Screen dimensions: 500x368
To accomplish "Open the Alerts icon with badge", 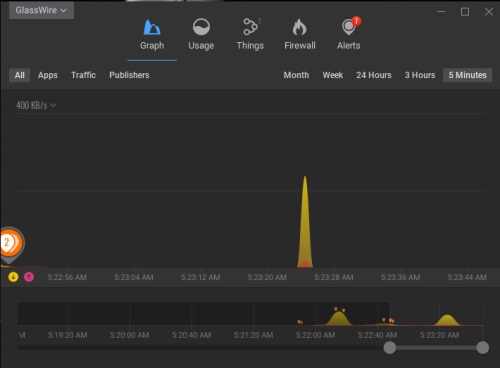I will coord(349,27).
